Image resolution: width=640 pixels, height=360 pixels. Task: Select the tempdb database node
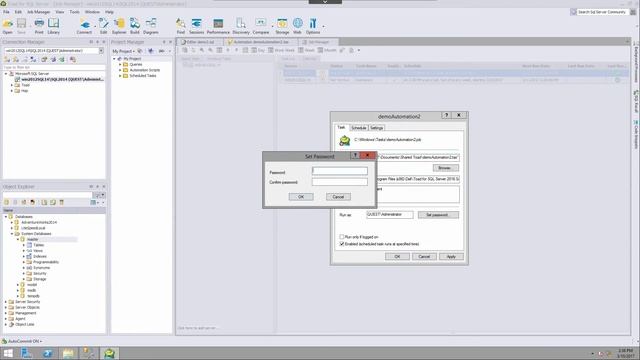pyautogui.click(x=33, y=296)
